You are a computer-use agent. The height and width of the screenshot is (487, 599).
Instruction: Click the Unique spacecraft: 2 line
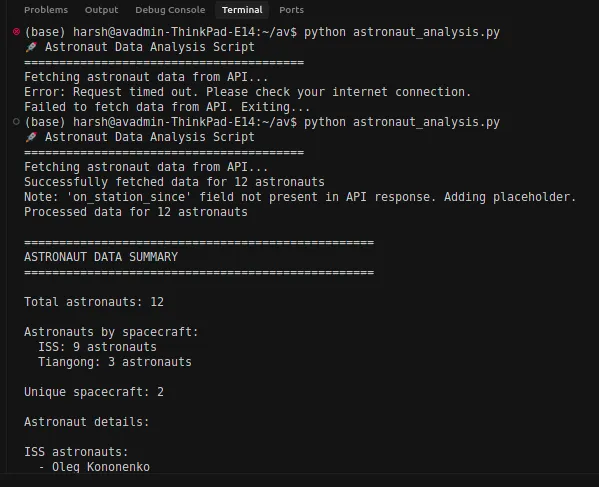[x=94, y=392]
